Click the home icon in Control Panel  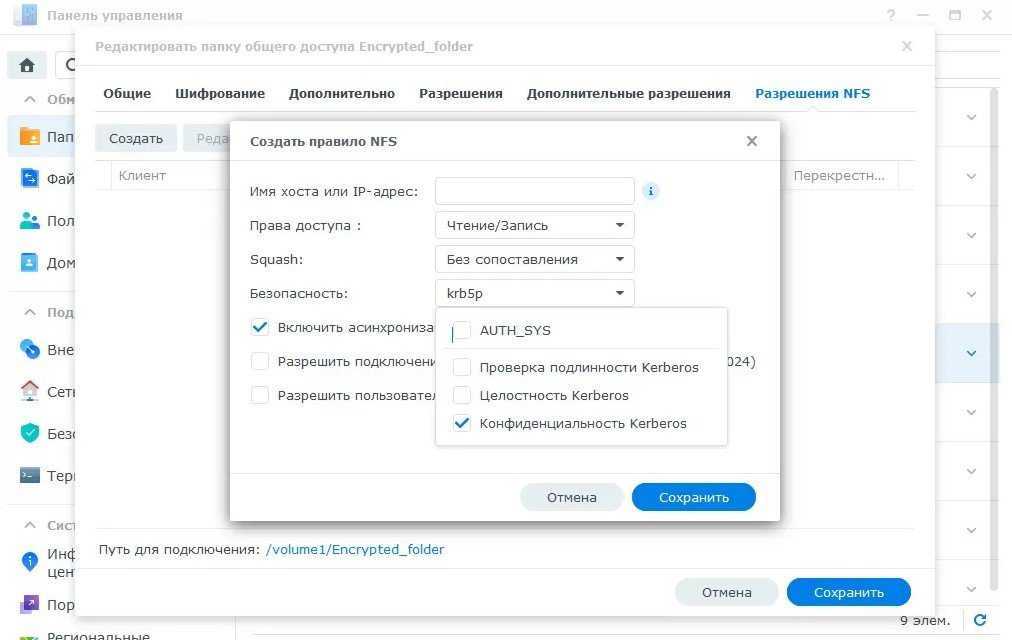(x=27, y=65)
